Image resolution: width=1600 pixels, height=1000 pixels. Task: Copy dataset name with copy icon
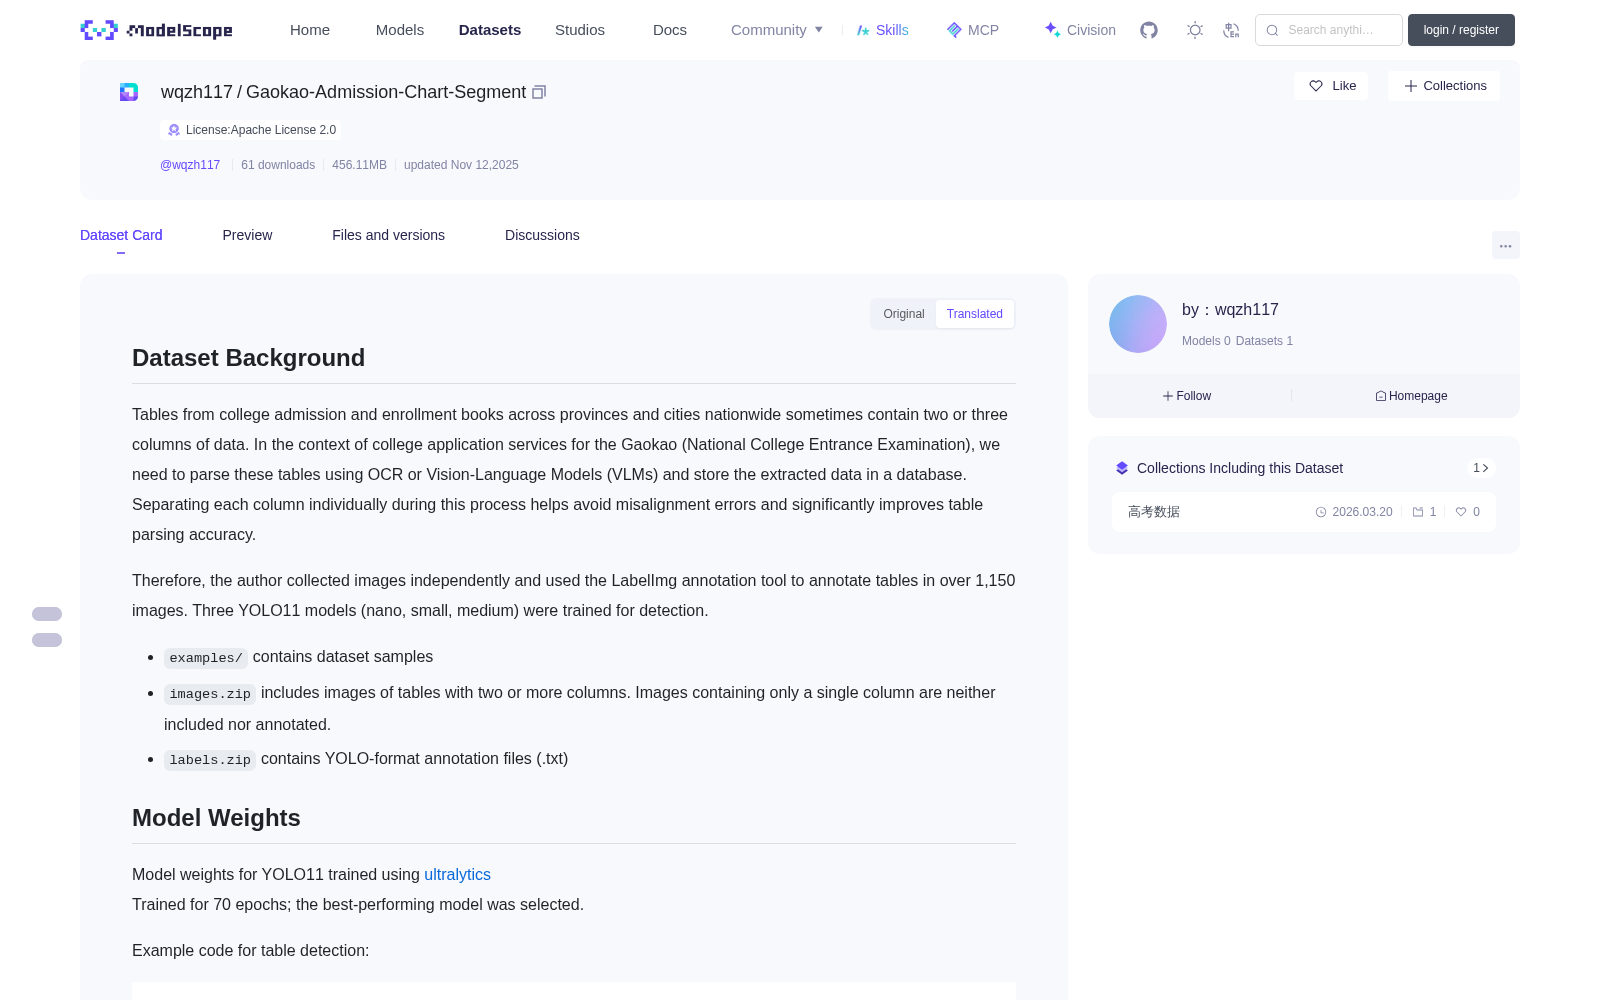pos(539,92)
